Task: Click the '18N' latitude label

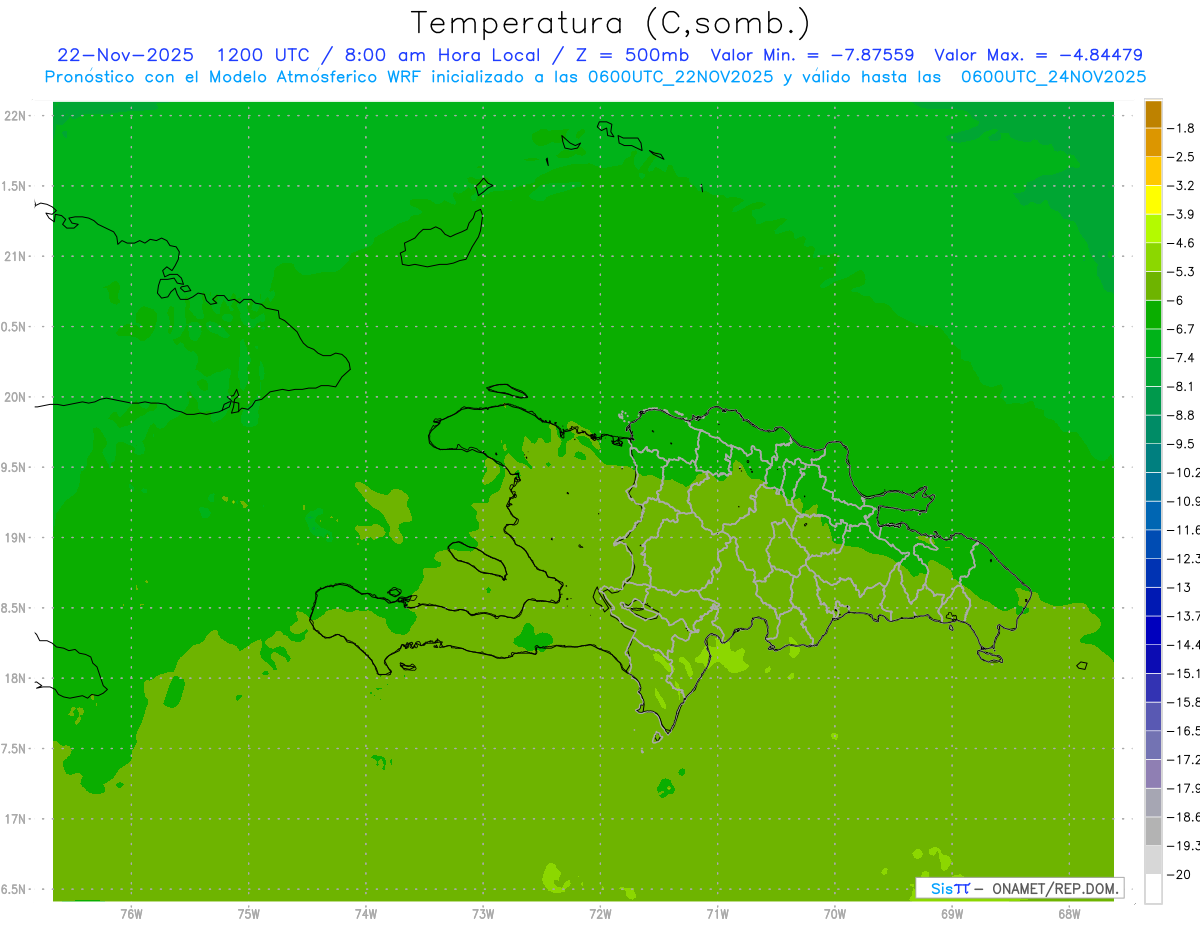Action: coord(16,679)
